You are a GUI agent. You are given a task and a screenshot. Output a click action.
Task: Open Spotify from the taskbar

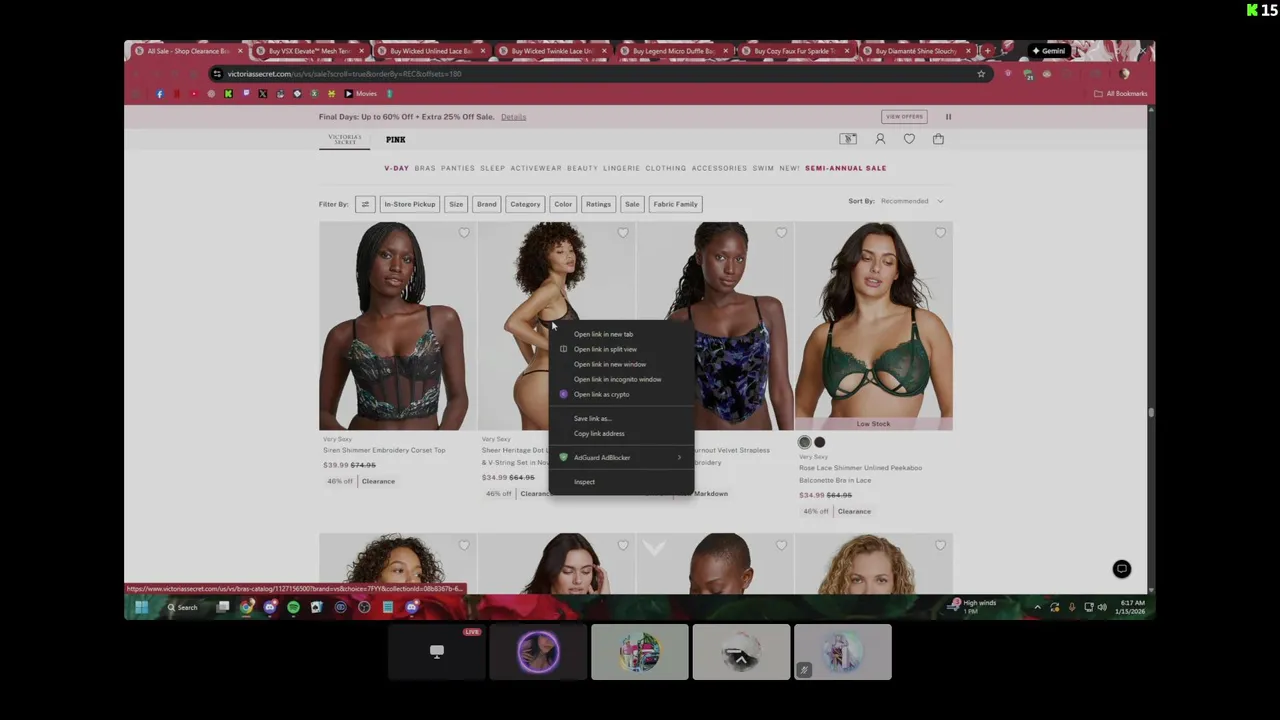click(293, 607)
